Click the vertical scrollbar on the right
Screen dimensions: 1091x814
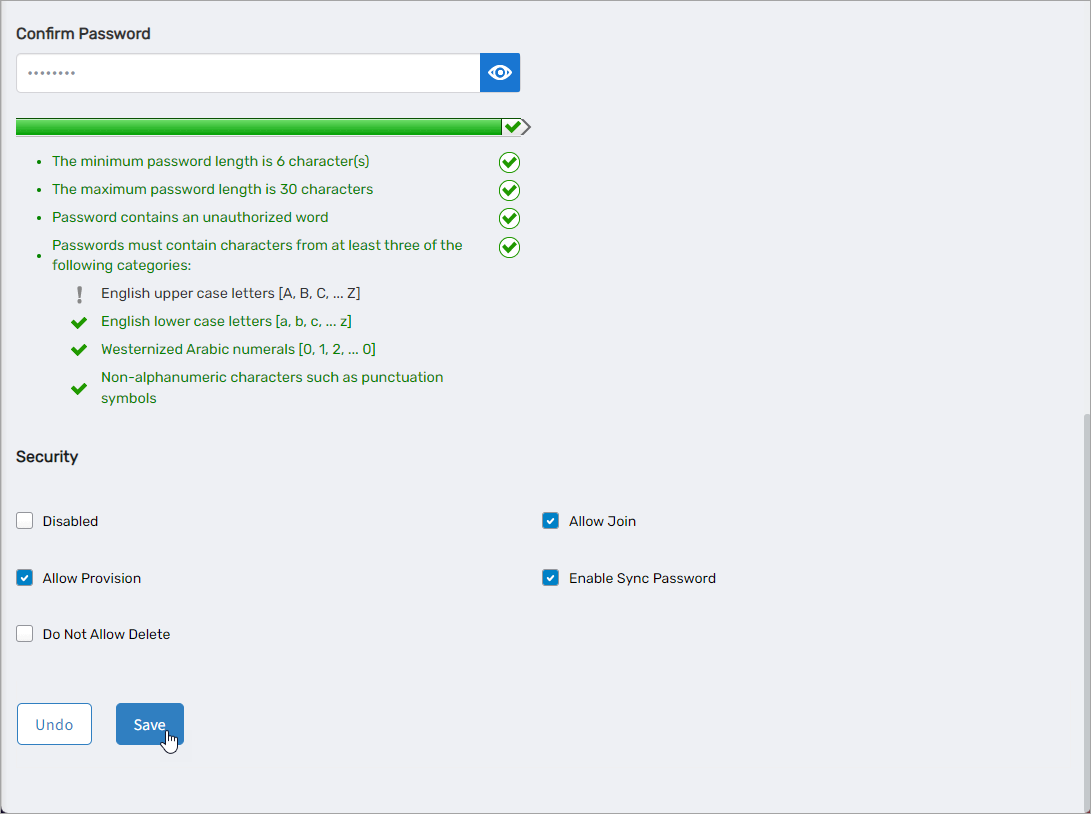point(1085,600)
